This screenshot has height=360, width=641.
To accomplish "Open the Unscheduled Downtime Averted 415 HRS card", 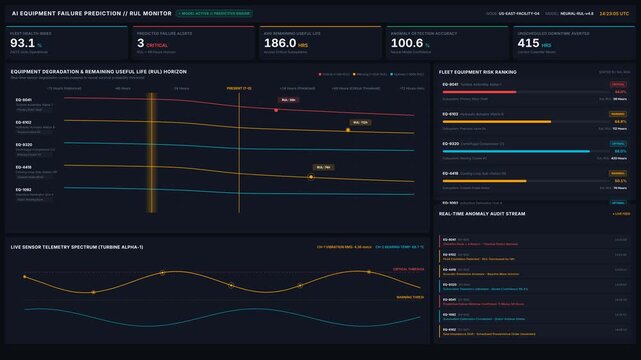I will click(574, 43).
